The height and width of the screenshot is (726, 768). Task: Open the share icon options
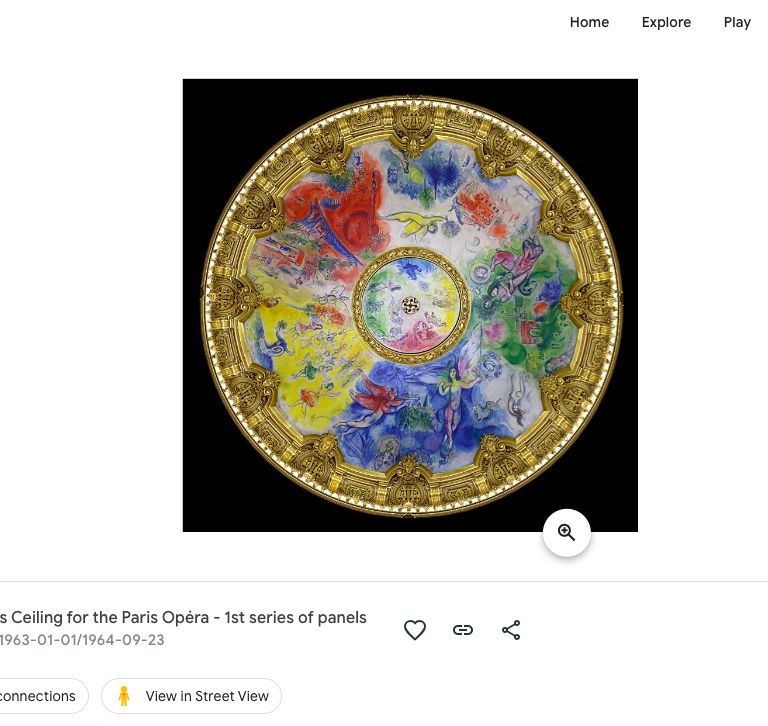click(x=511, y=630)
